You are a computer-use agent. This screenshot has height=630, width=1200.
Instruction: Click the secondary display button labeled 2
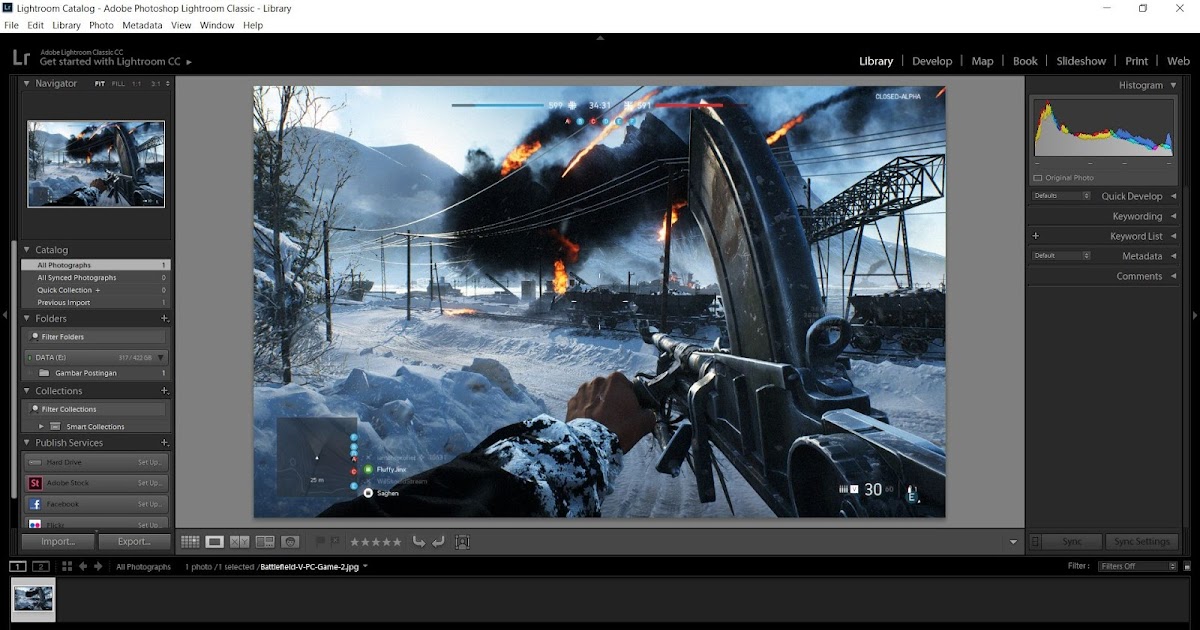[x=41, y=567]
